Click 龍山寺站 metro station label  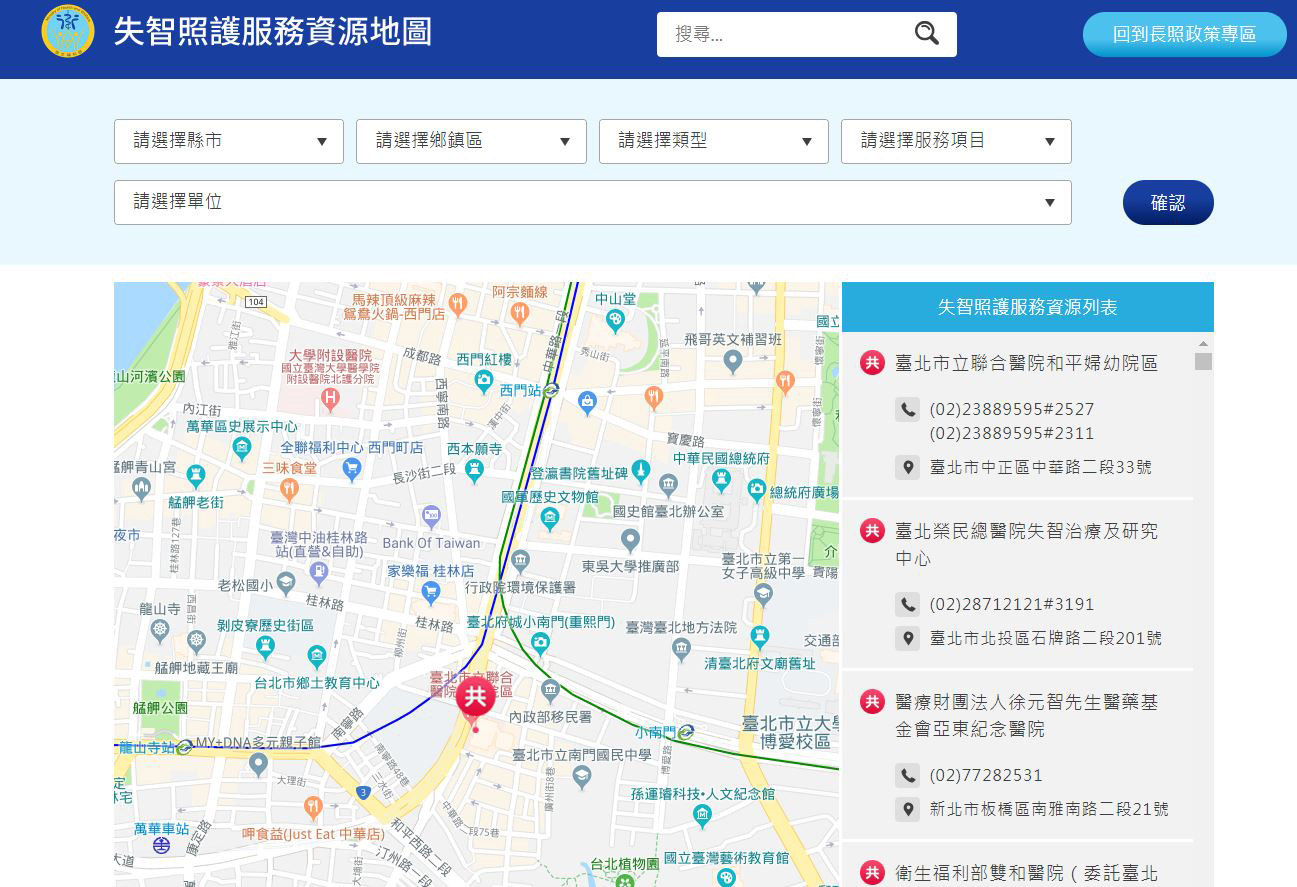147,747
